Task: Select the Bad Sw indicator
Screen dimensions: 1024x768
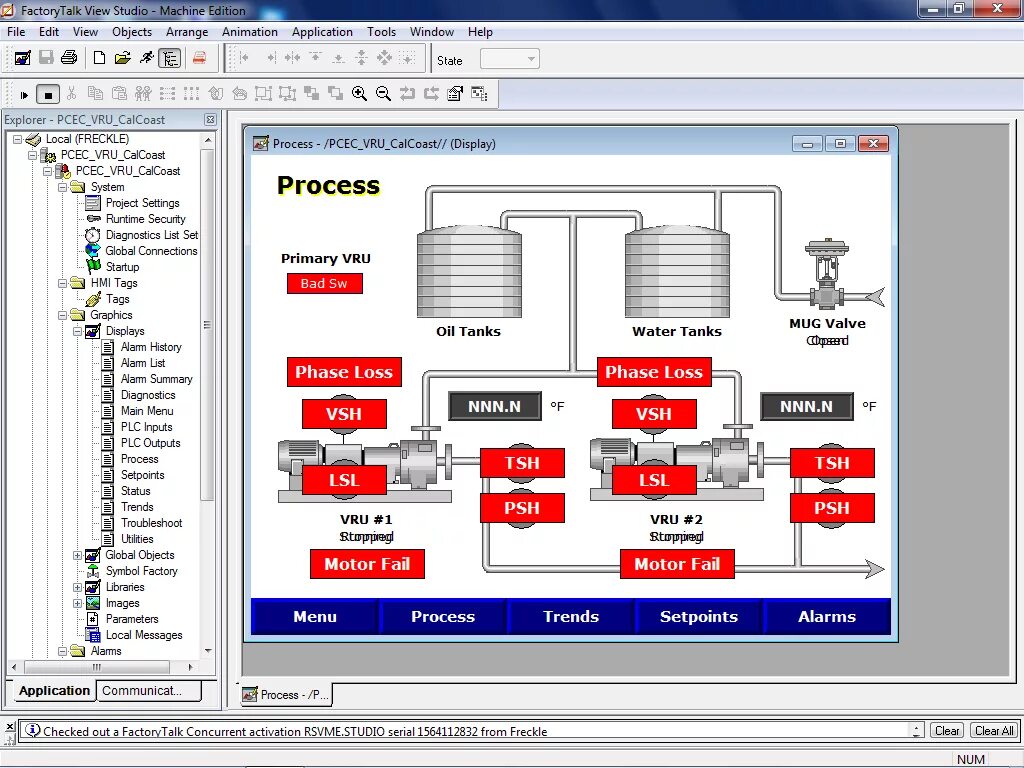Action: [325, 283]
